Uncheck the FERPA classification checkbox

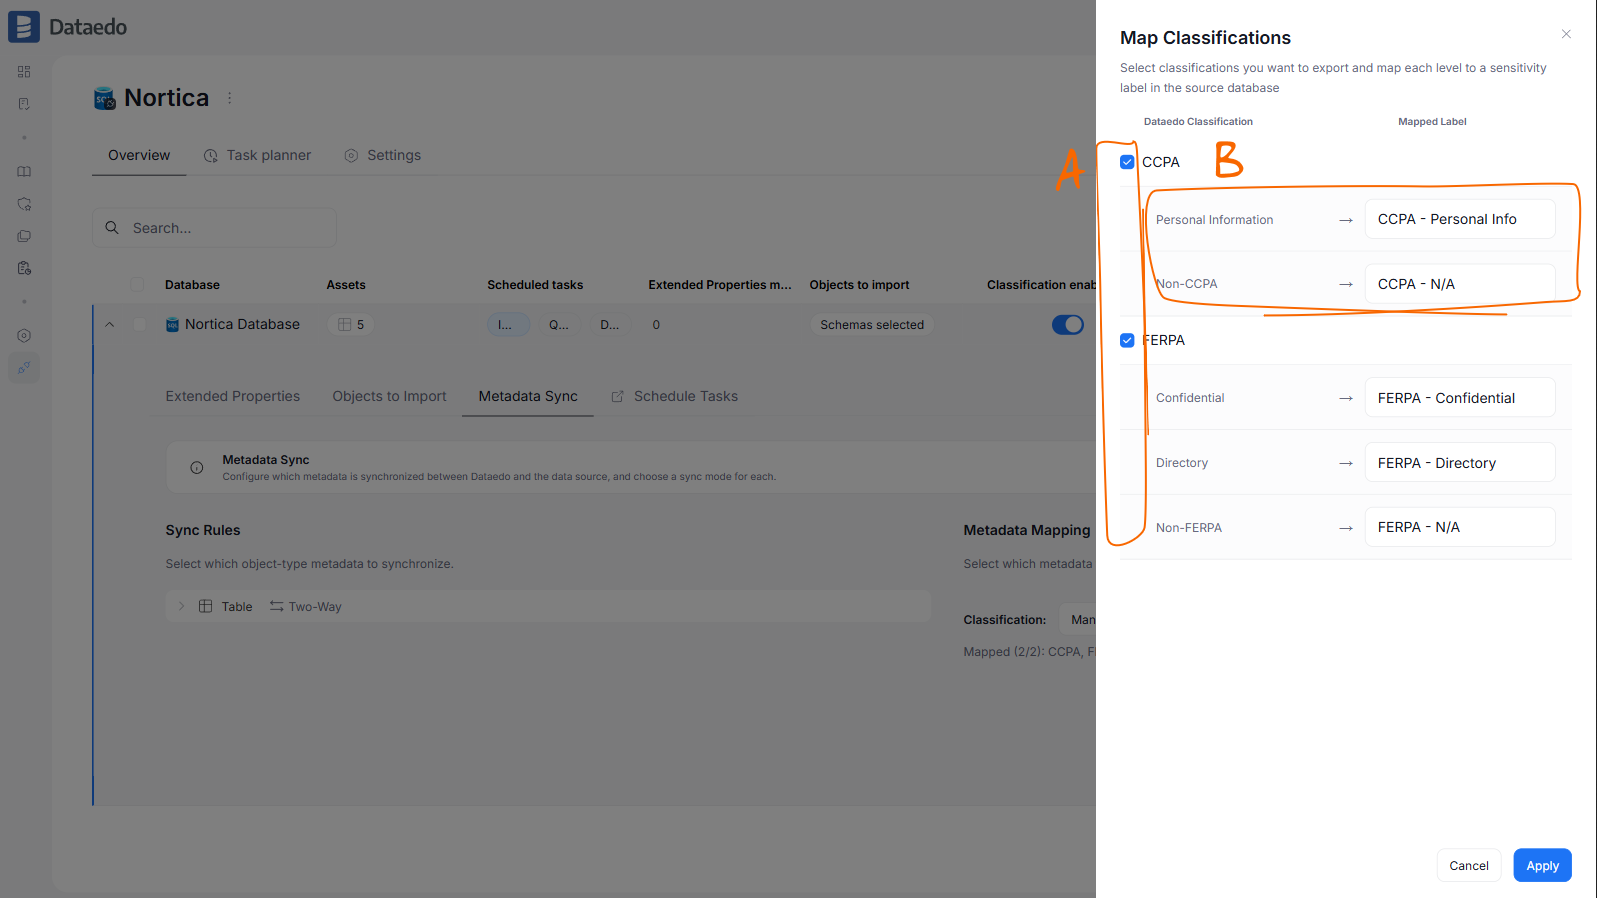pyautogui.click(x=1127, y=340)
